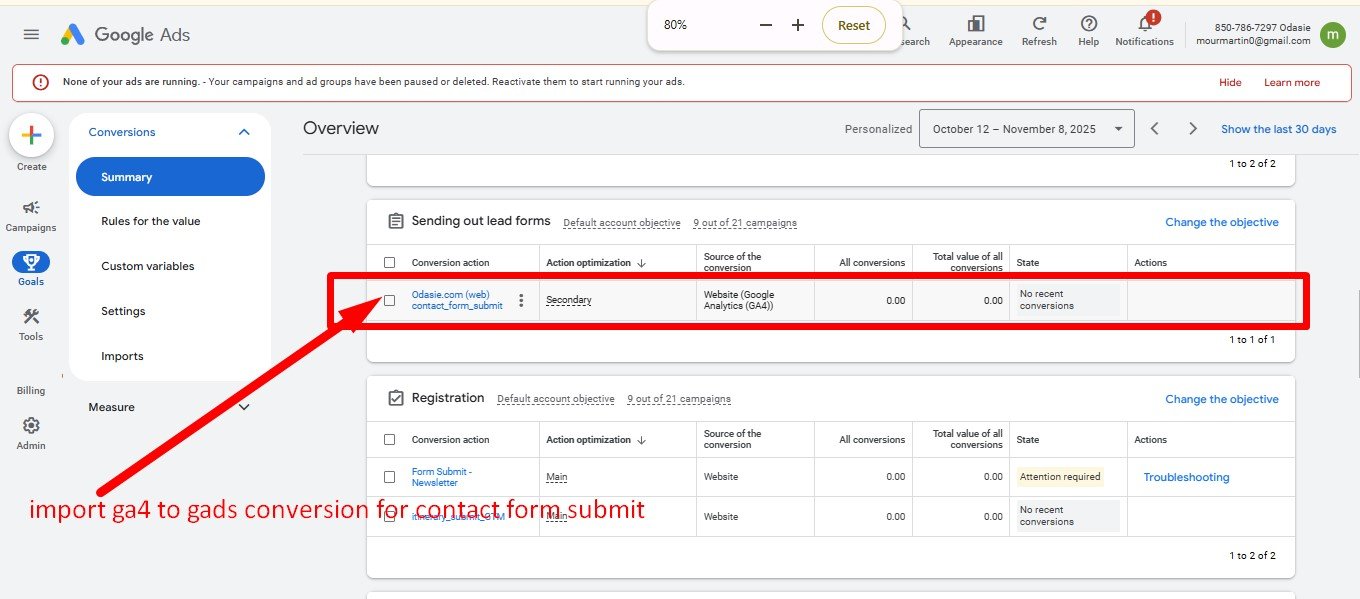Click Learn more in alert banner
This screenshot has height=599, width=1360.
coord(1292,82)
